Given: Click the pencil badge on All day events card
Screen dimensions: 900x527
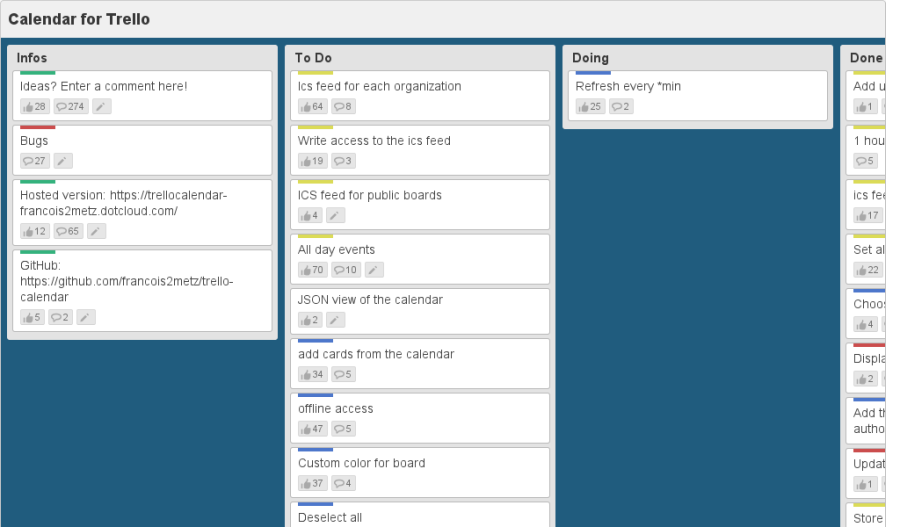Looking at the screenshot, I should [374, 270].
